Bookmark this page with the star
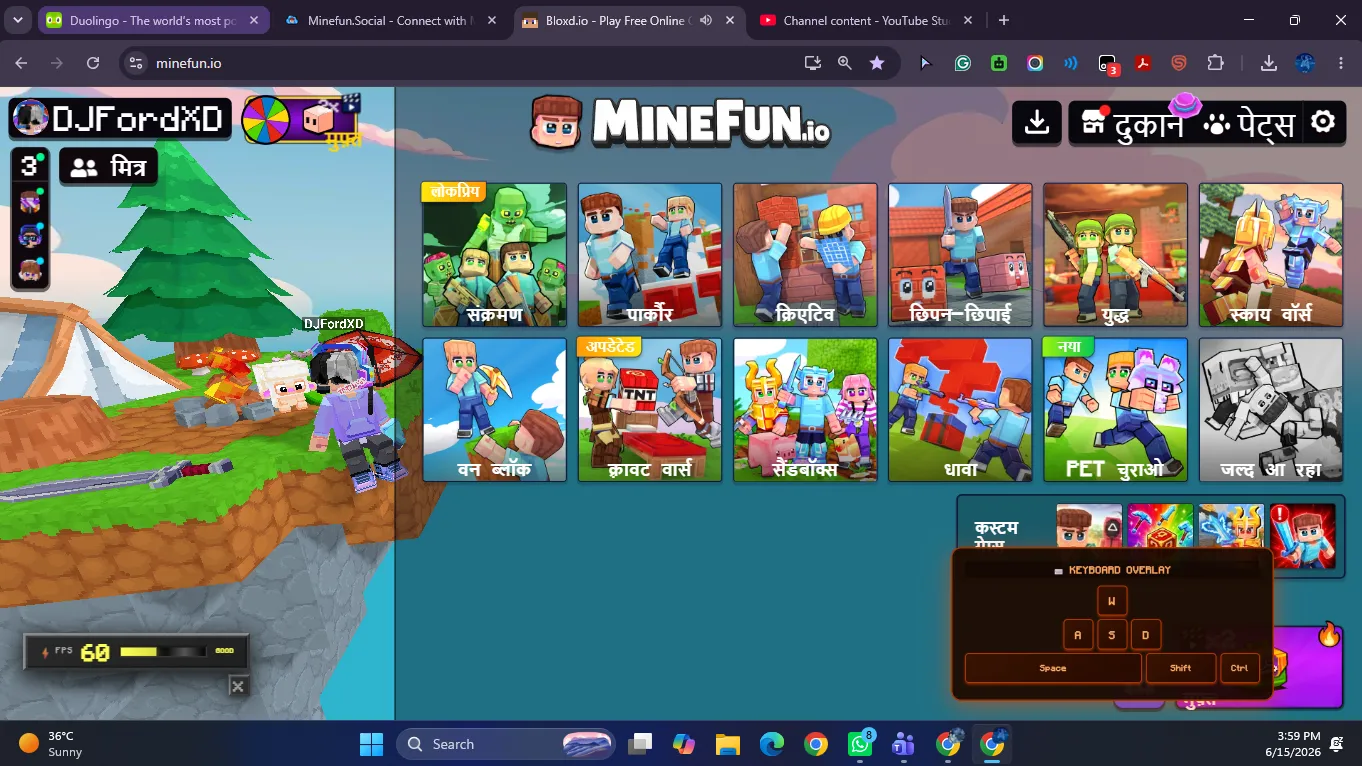The image size is (1362, 766). click(x=877, y=63)
